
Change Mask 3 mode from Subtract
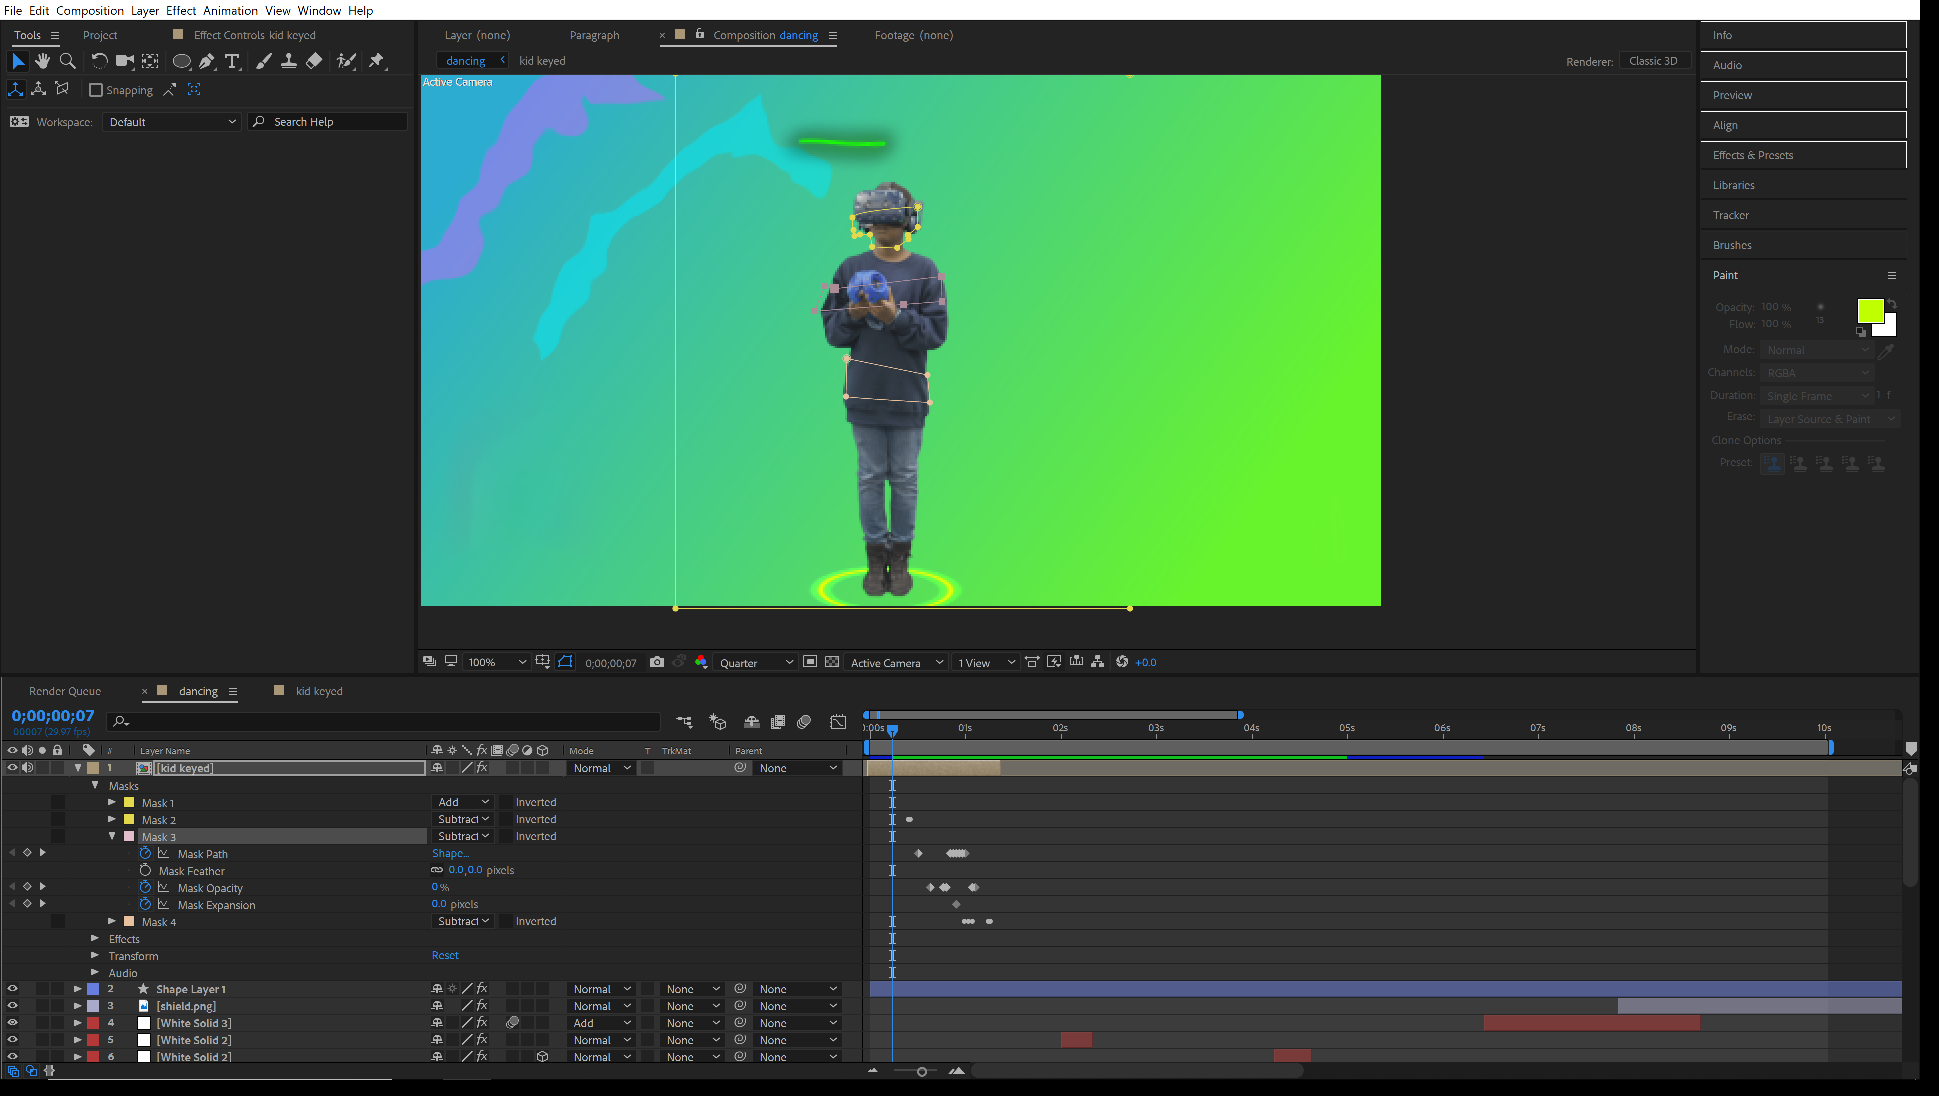(x=461, y=836)
